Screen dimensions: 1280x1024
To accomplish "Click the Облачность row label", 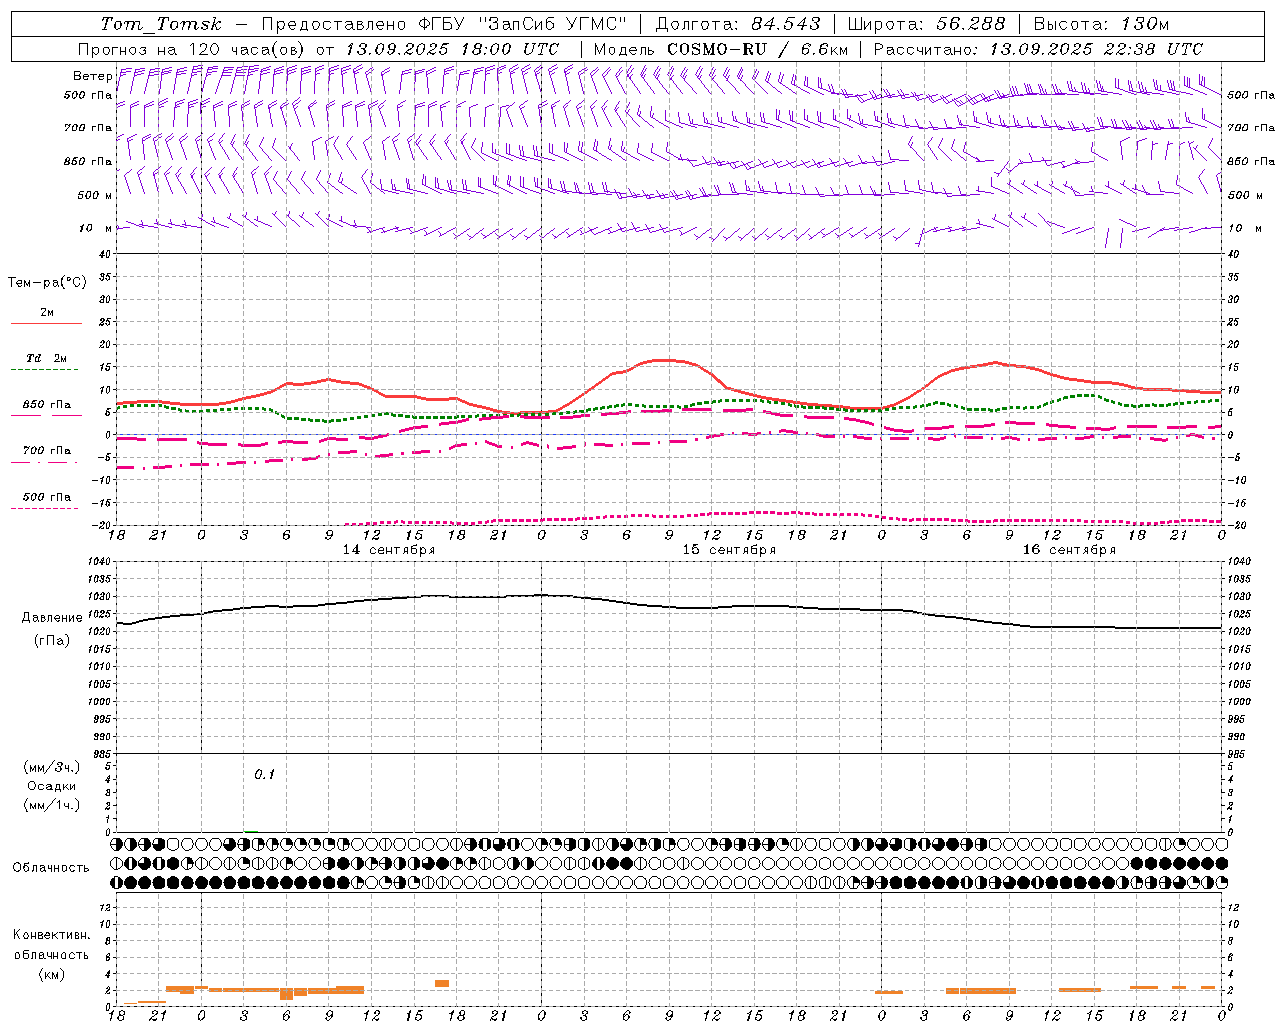I will (51, 868).
